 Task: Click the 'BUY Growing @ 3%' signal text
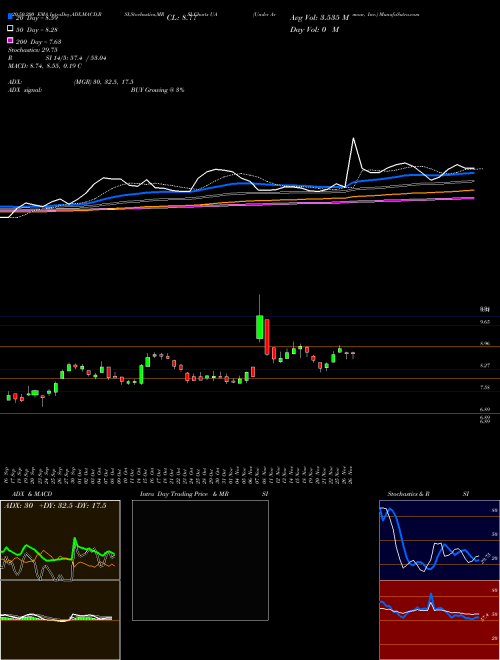157,90
